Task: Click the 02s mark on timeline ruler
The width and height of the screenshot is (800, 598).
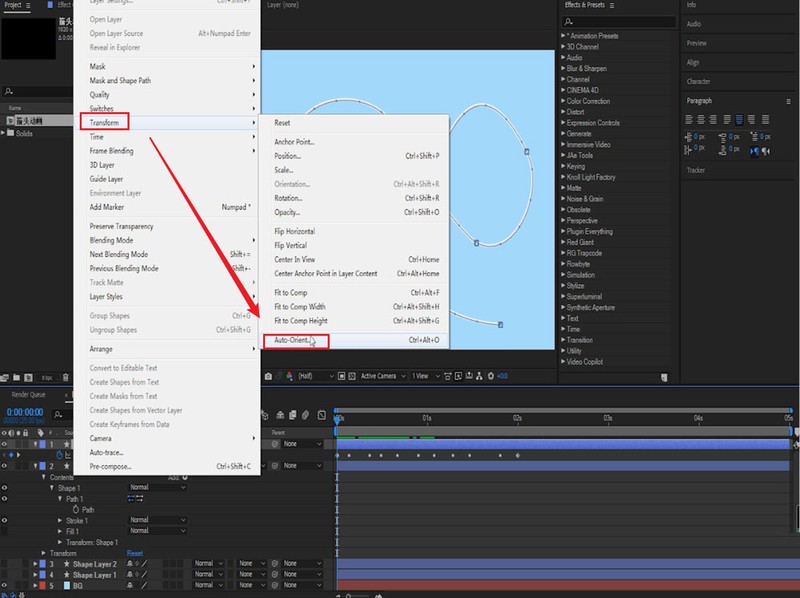Action: coord(517,418)
